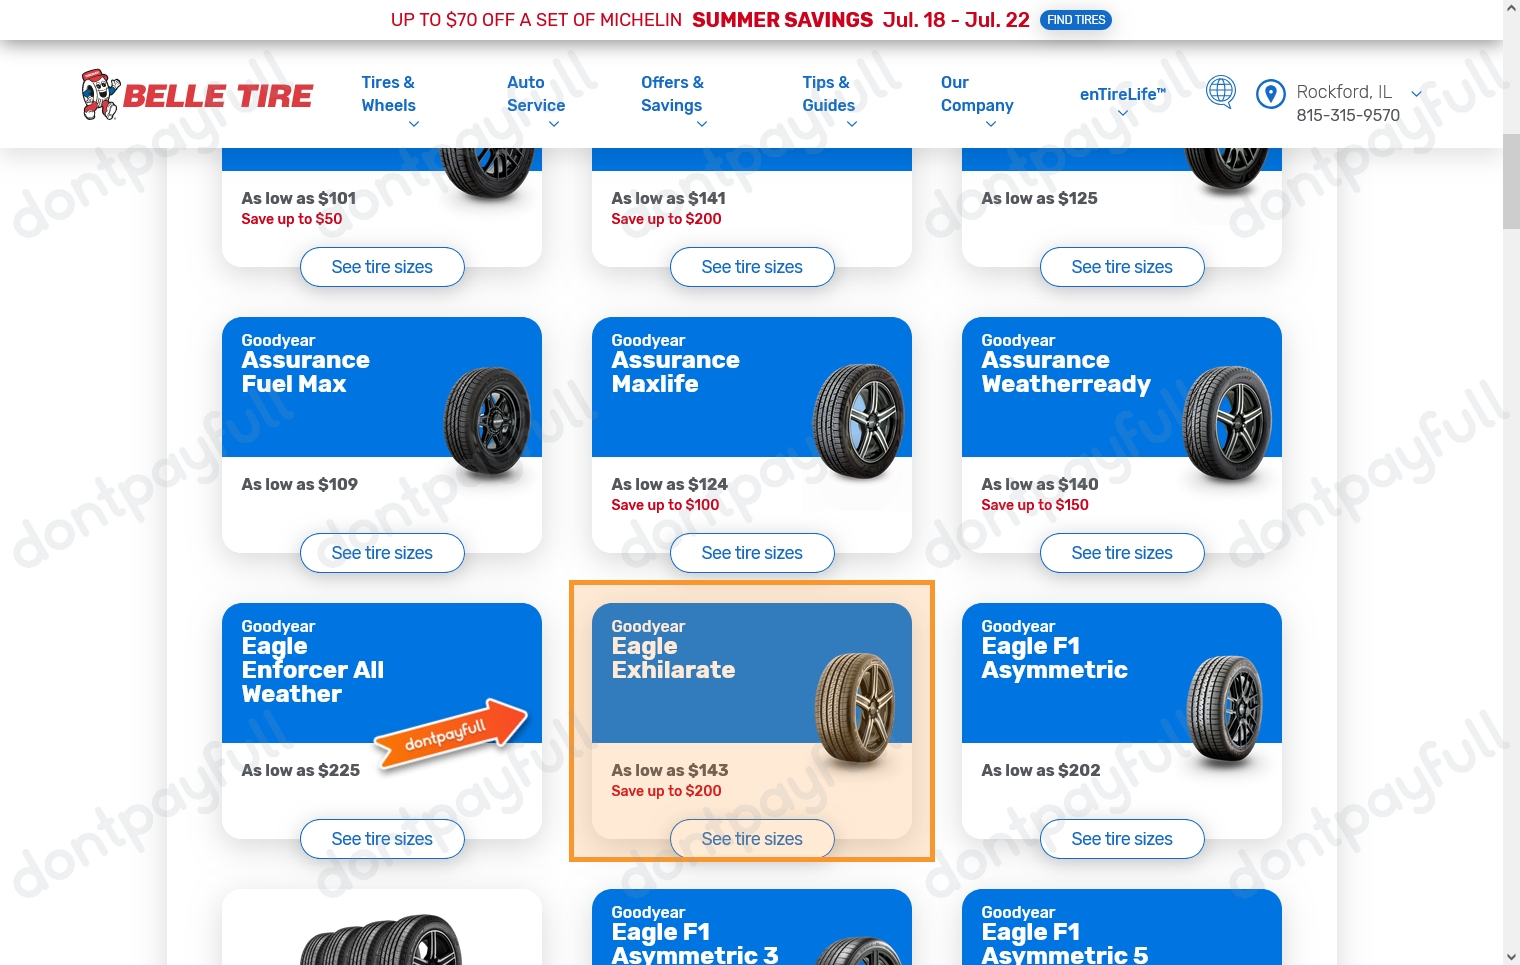This screenshot has height=965, width=1520.
Task: Expand the Rockford, IL location dropdown
Action: [1417, 93]
